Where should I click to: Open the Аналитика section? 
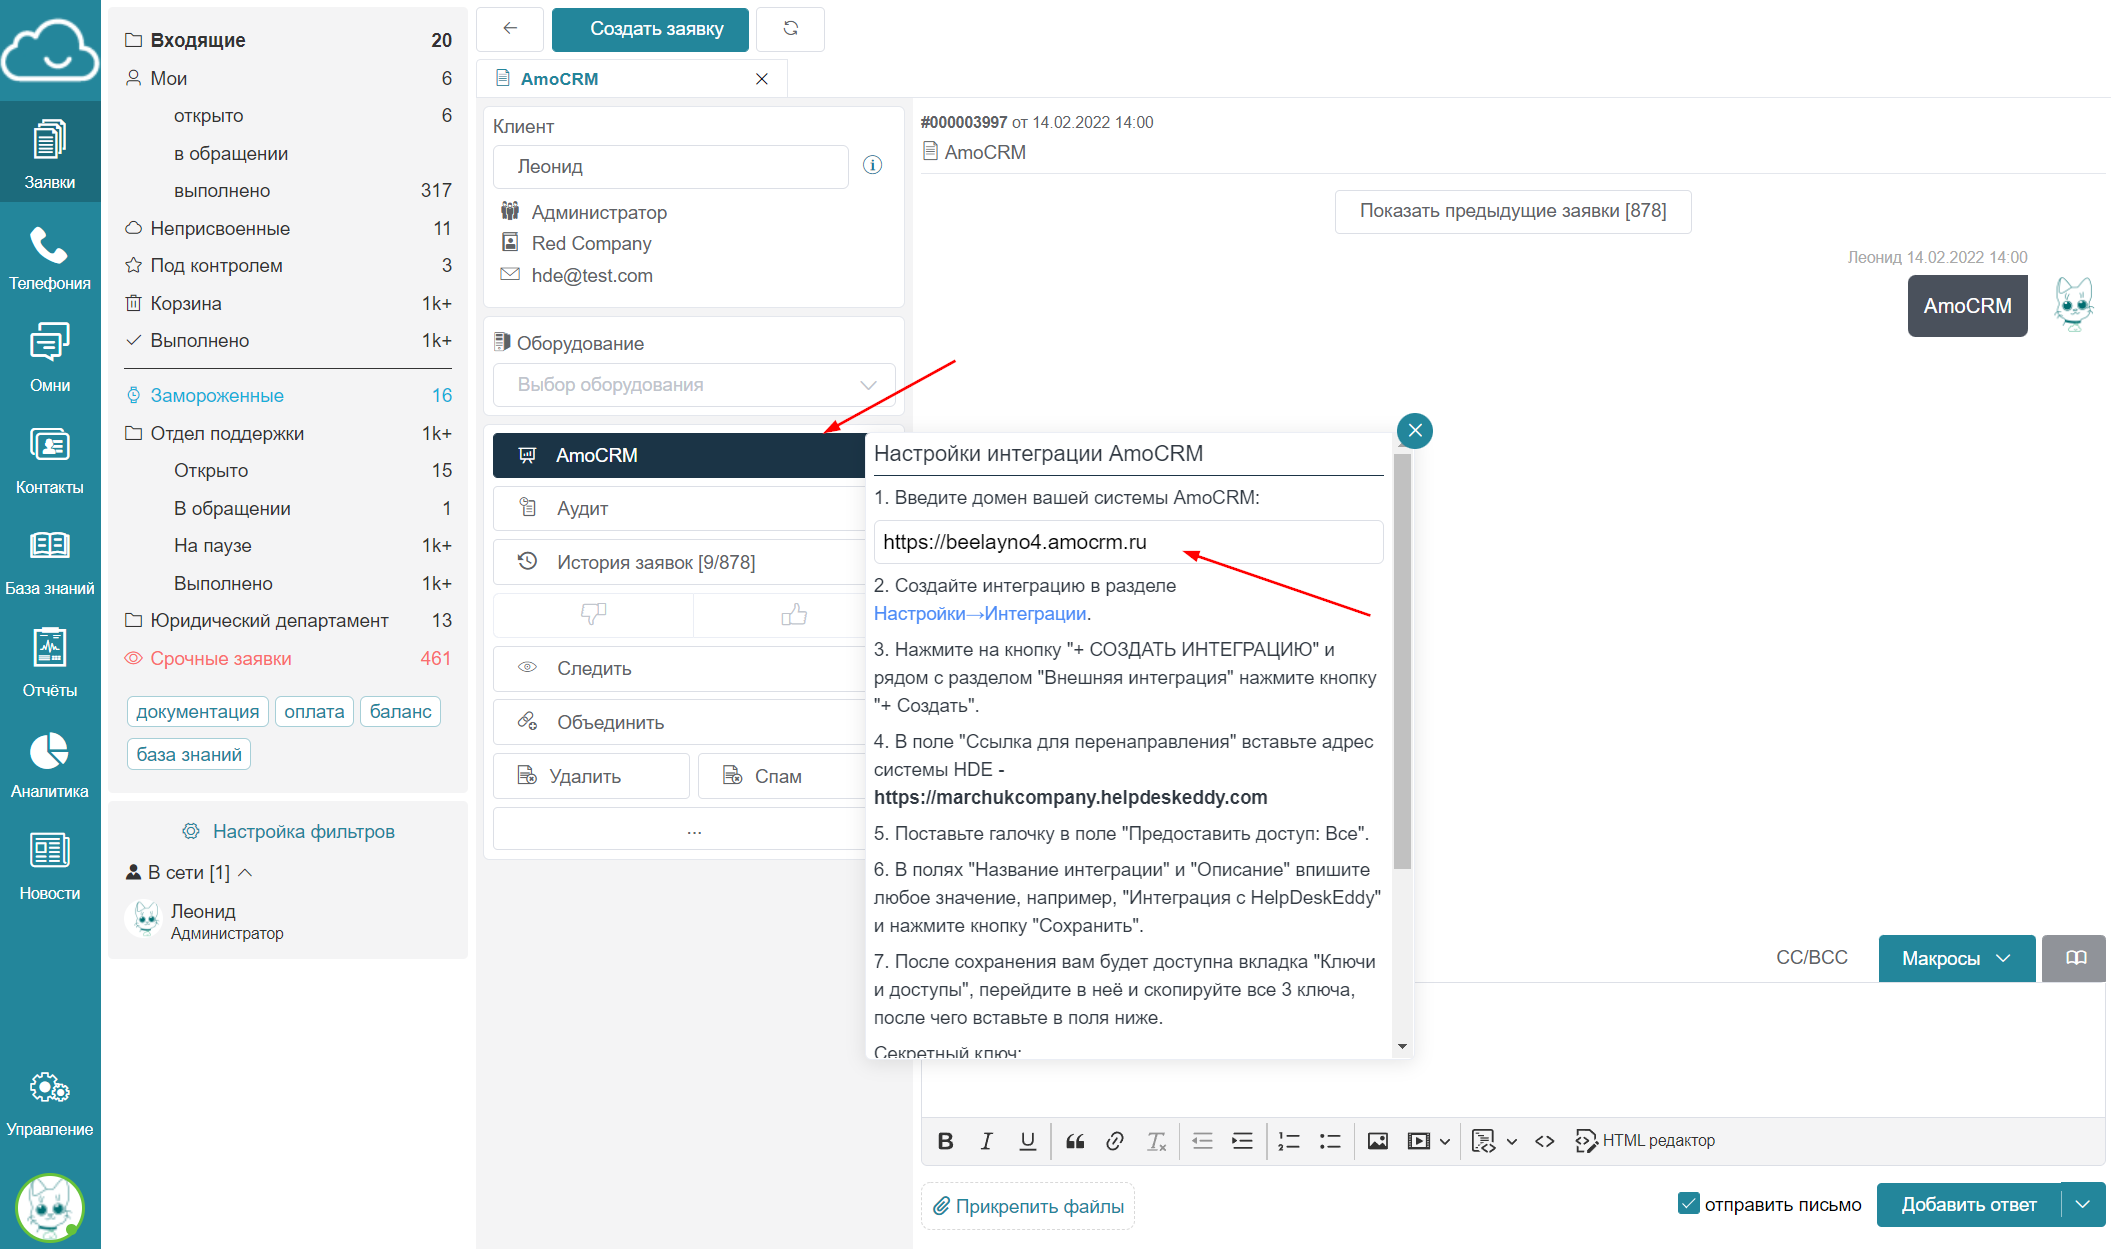(x=50, y=764)
